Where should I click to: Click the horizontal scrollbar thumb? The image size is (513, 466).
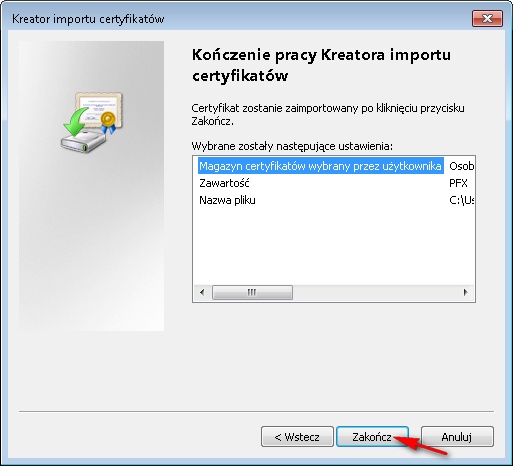tap(252, 292)
